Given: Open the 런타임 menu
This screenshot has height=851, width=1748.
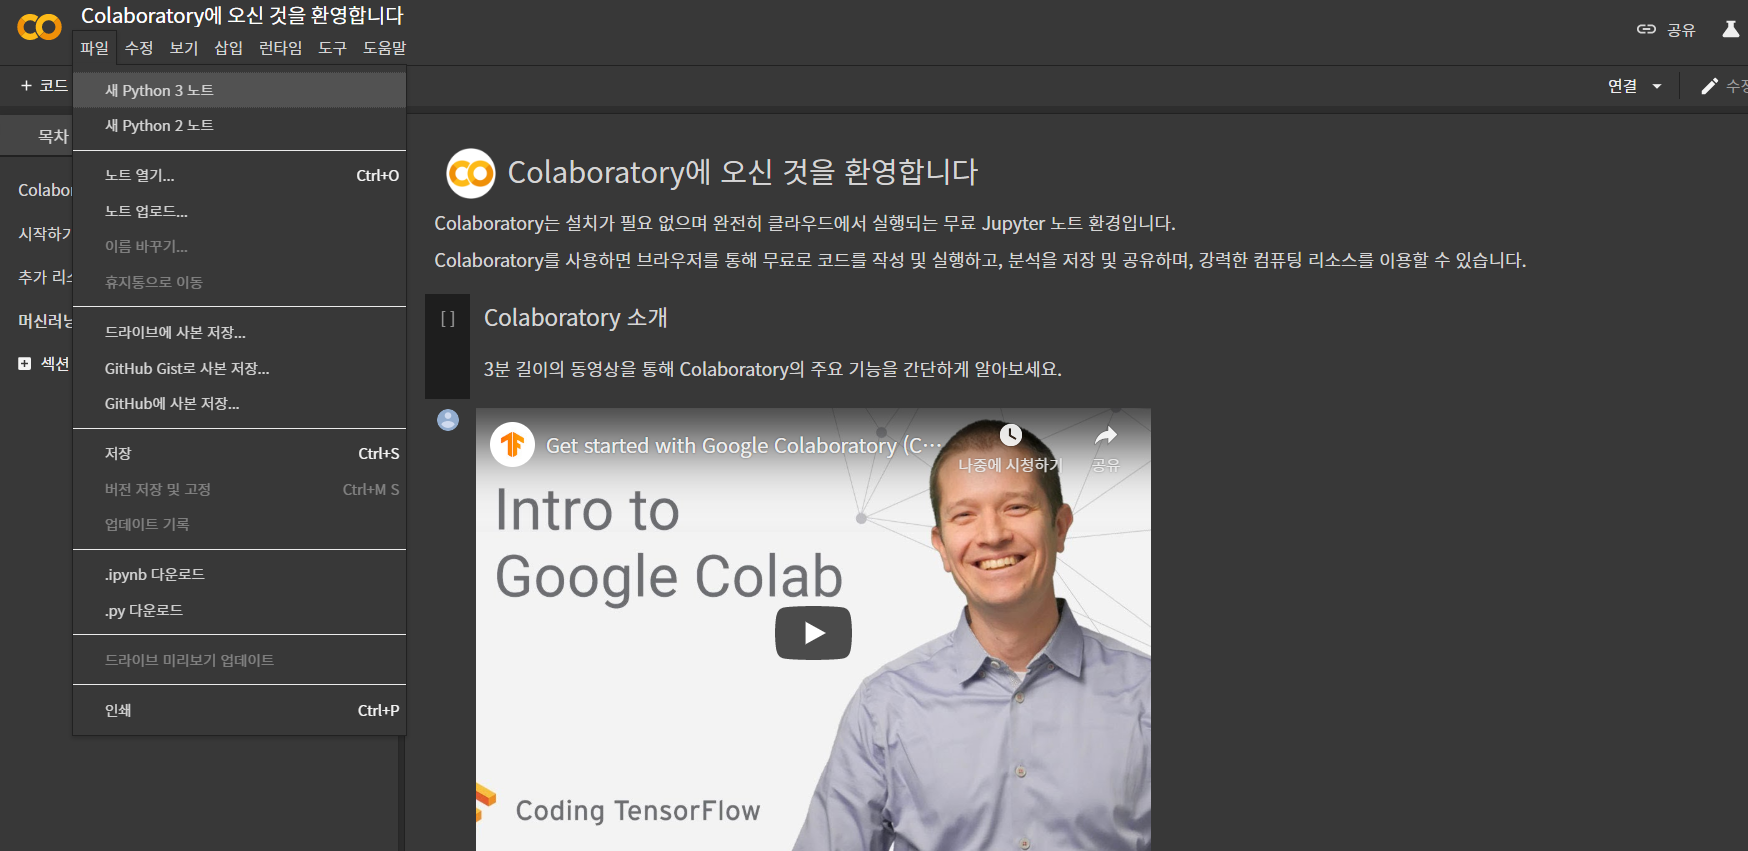Looking at the screenshot, I should point(280,48).
